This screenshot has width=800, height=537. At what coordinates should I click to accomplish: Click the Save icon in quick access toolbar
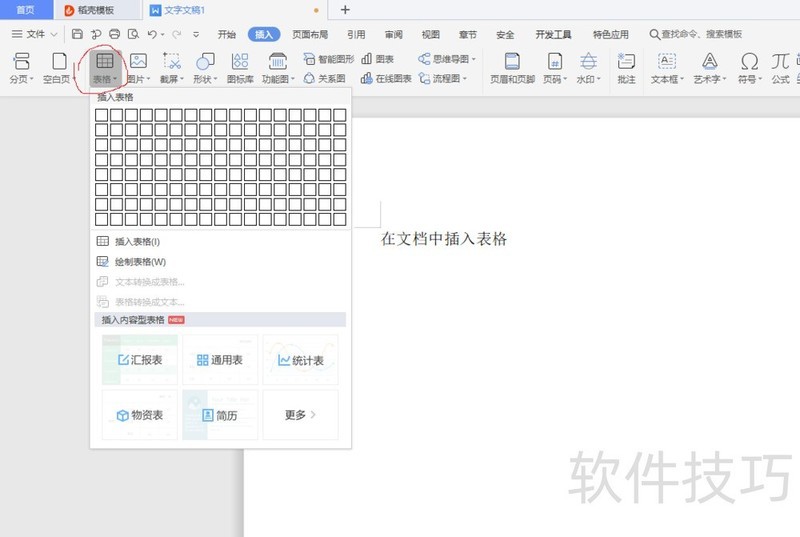(77, 34)
